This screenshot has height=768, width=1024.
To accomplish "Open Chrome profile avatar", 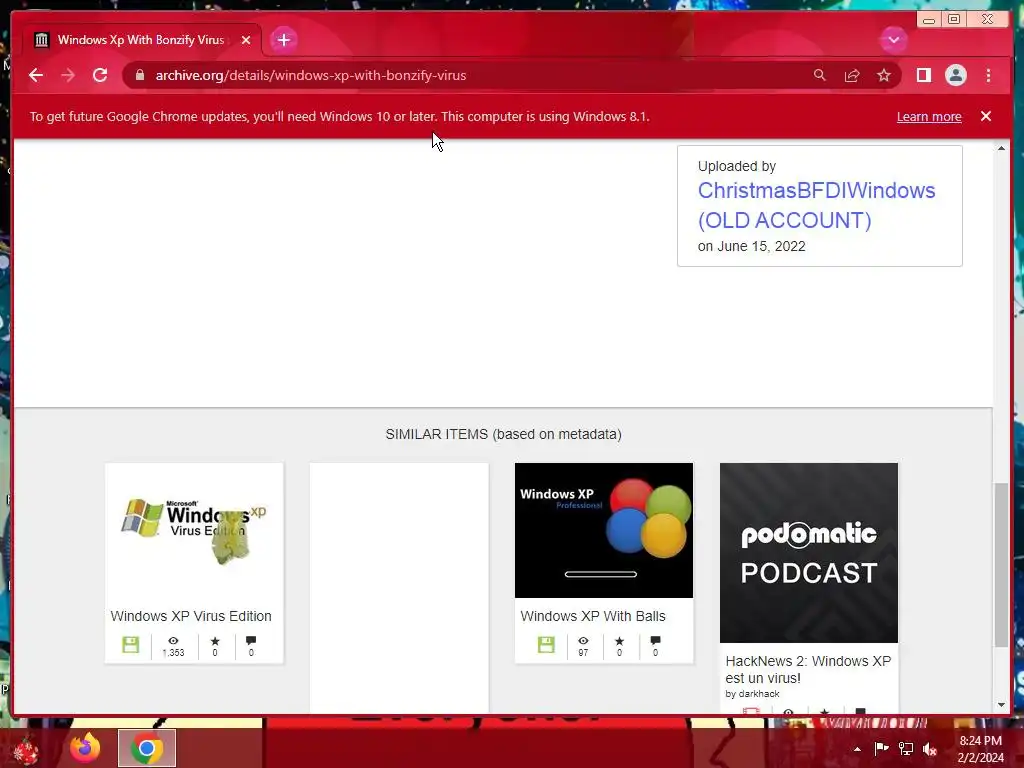I will tap(955, 75).
